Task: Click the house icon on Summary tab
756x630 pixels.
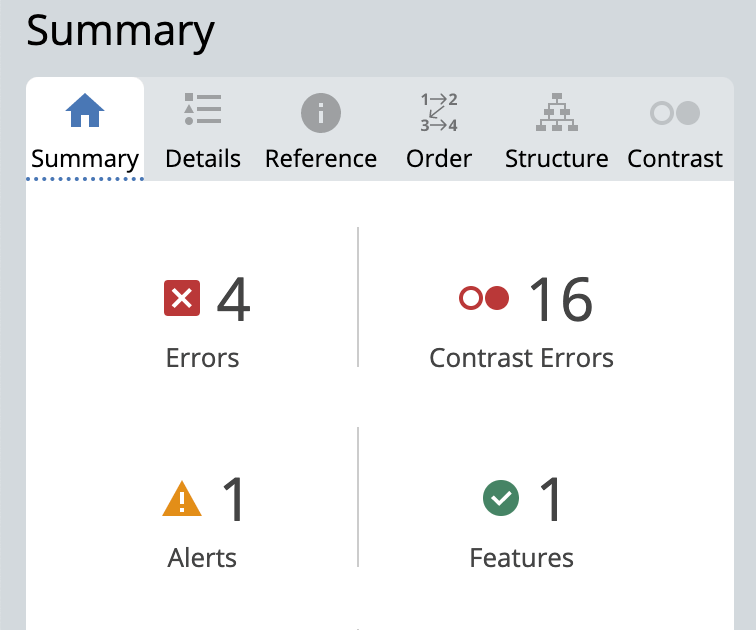Action: 85,112
